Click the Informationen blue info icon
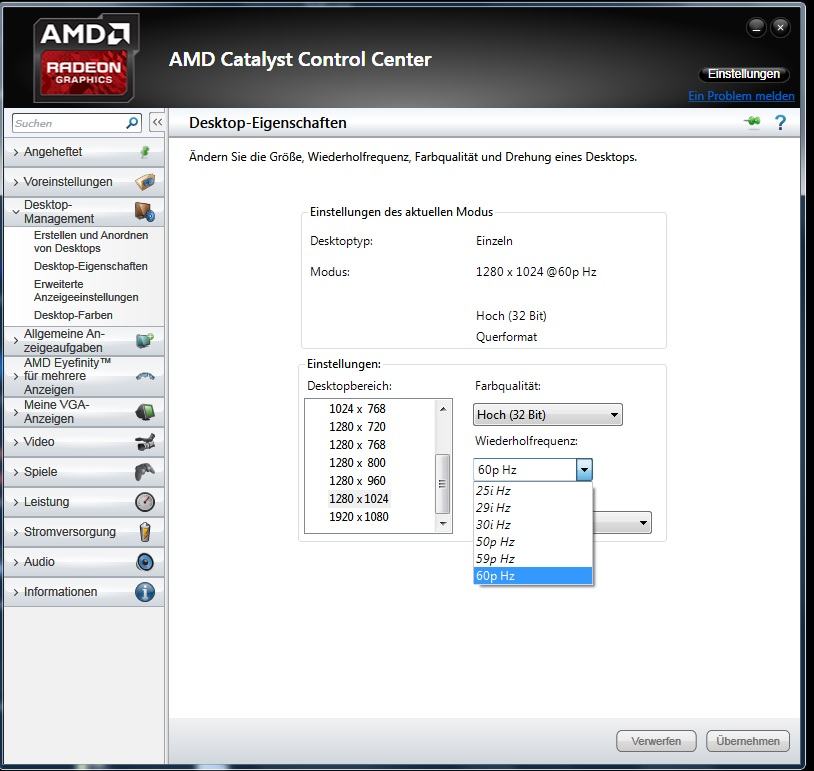This screenshot has height=771, width=814. click(x=145, y=592)
